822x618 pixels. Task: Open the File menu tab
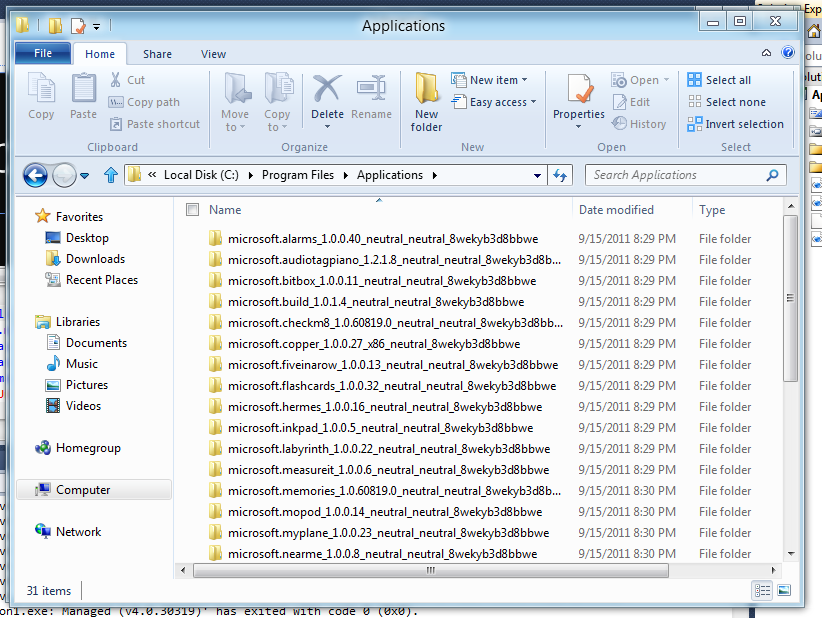[x=43, y=53]
